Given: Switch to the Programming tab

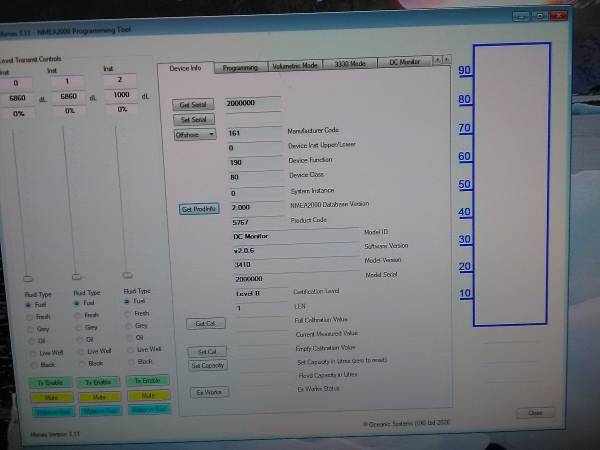Looking at the screenshot, I should click(240, 68).
